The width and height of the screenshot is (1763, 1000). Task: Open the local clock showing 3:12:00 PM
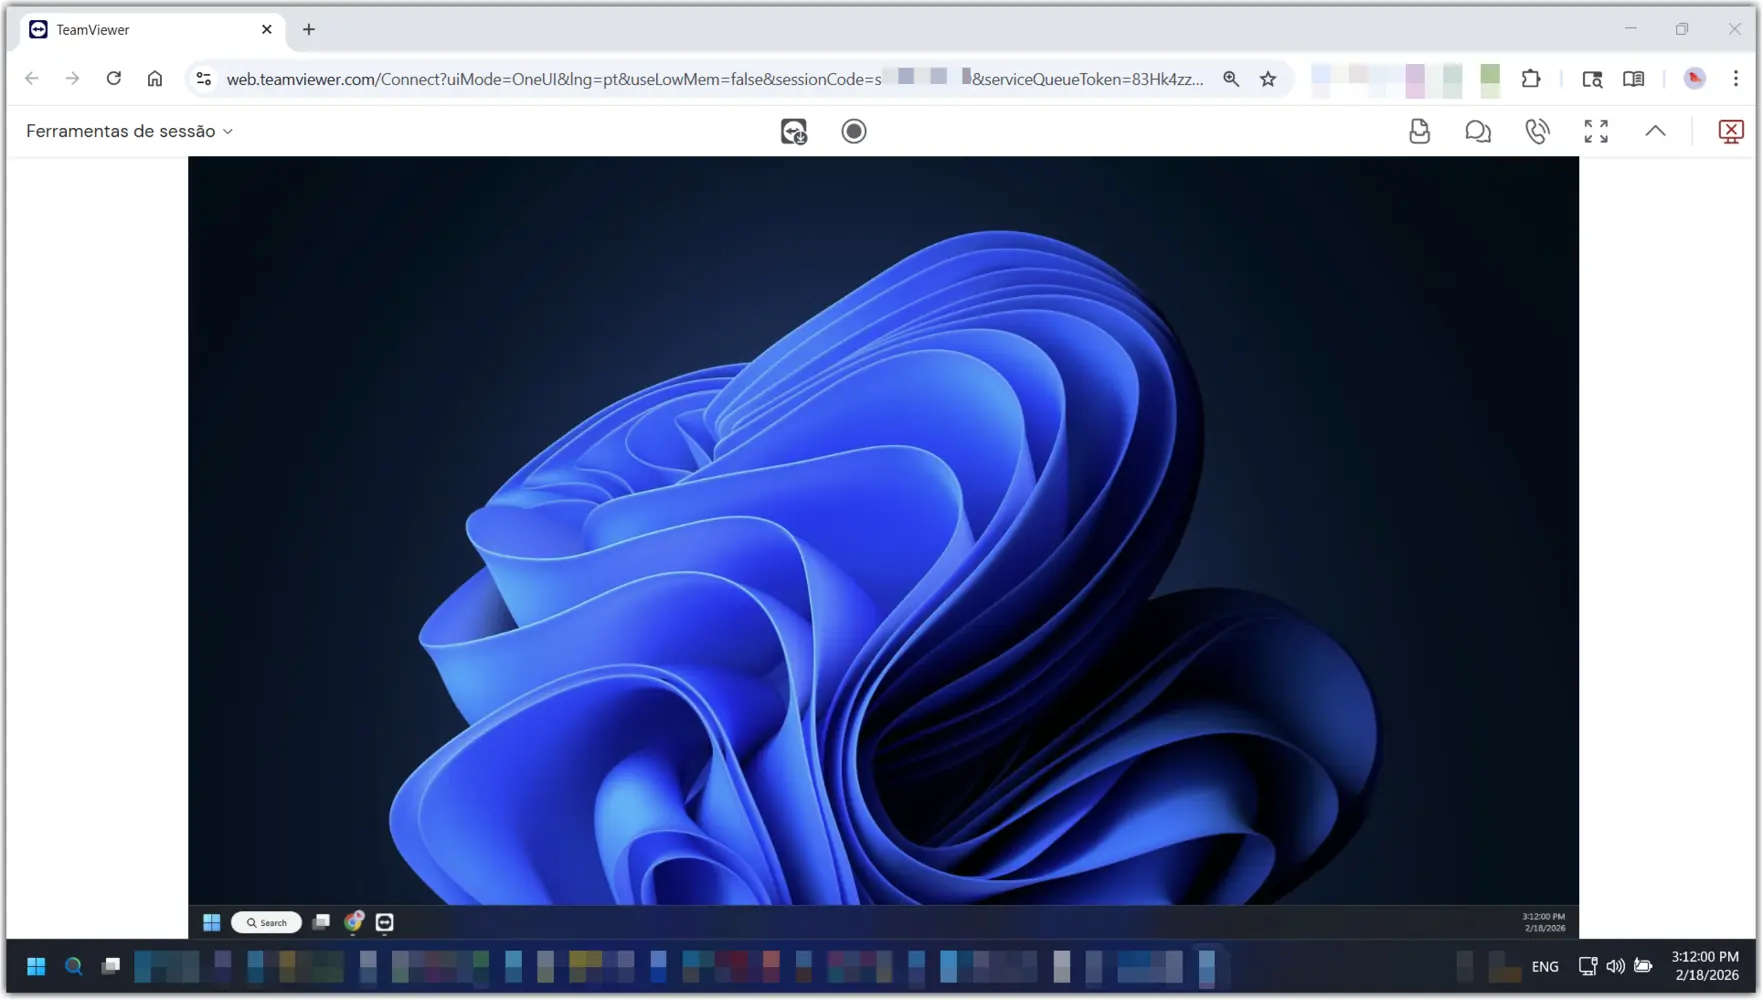point(1706,966)
